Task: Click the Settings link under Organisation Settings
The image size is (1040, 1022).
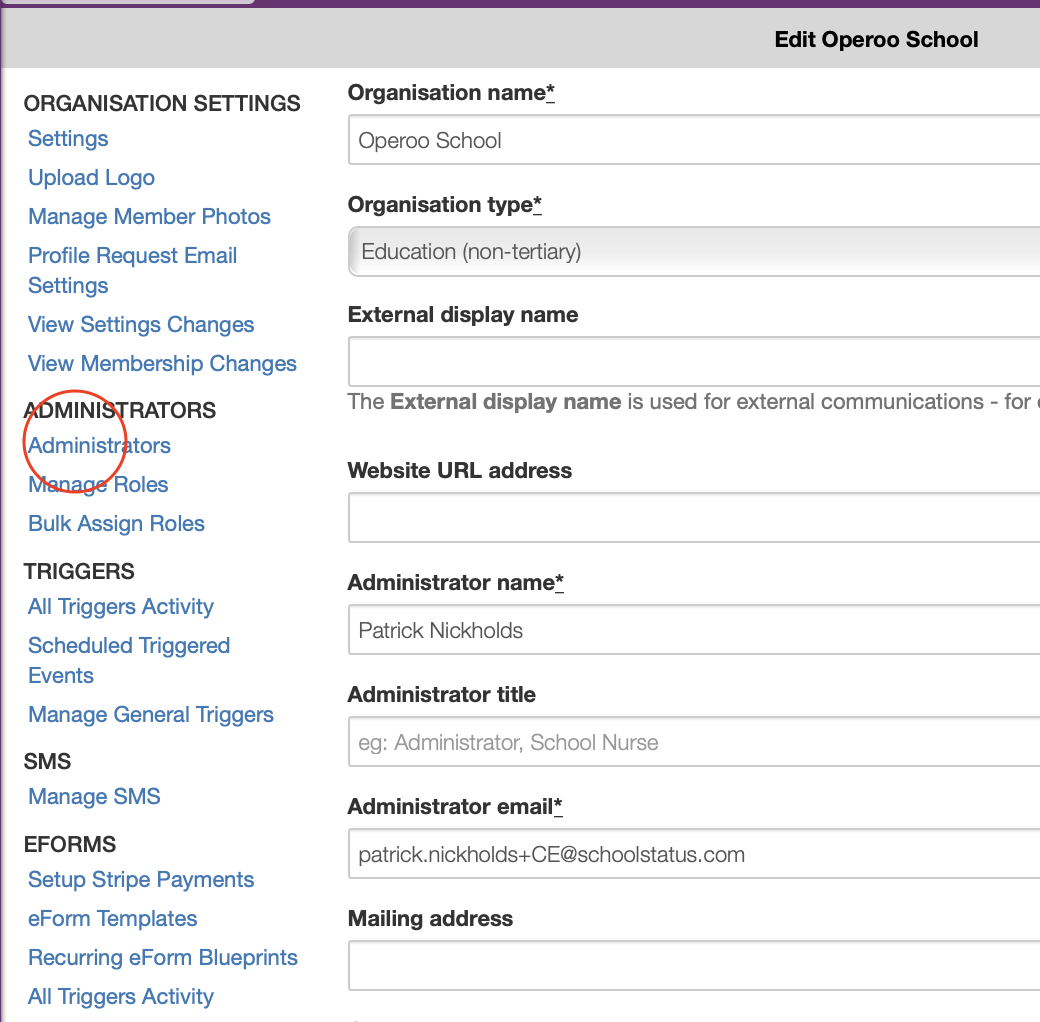Action: coord(68,139)
